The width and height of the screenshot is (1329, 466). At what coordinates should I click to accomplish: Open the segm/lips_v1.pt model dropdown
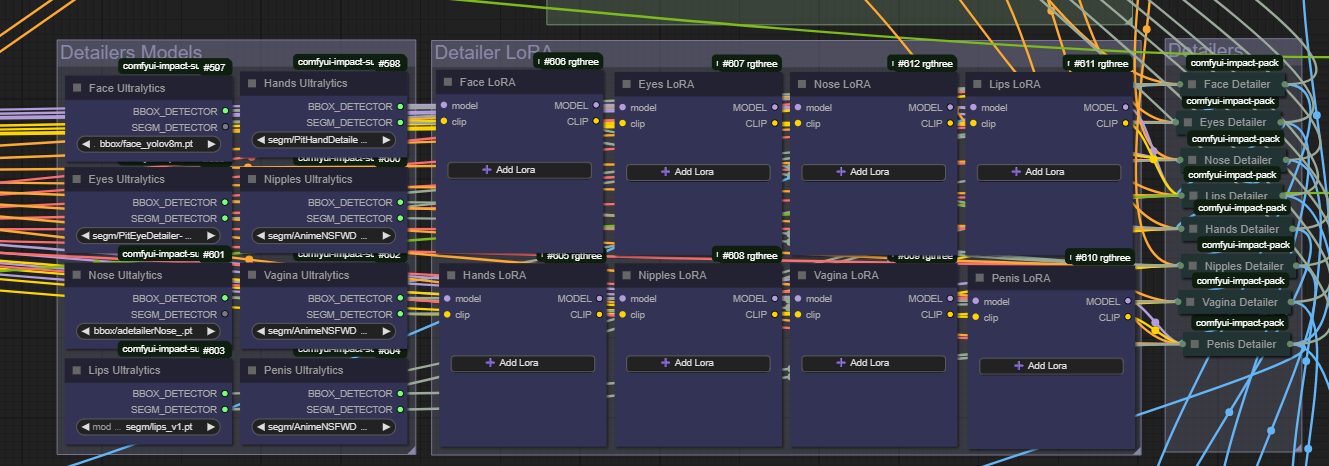(149, 426)
